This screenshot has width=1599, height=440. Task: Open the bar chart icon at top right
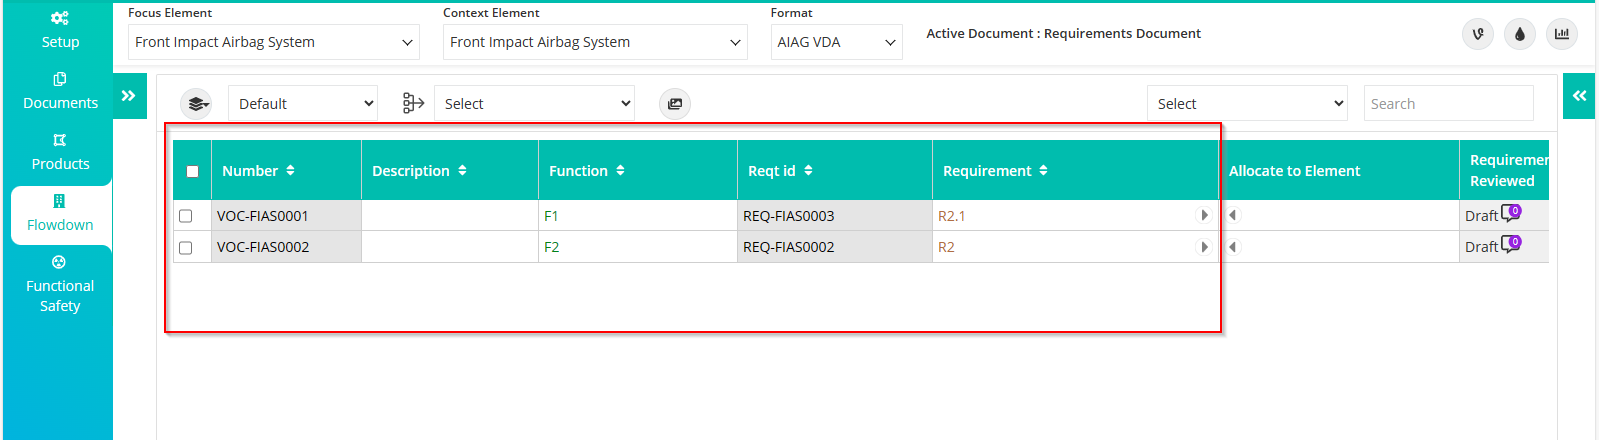pos(1561,34)
